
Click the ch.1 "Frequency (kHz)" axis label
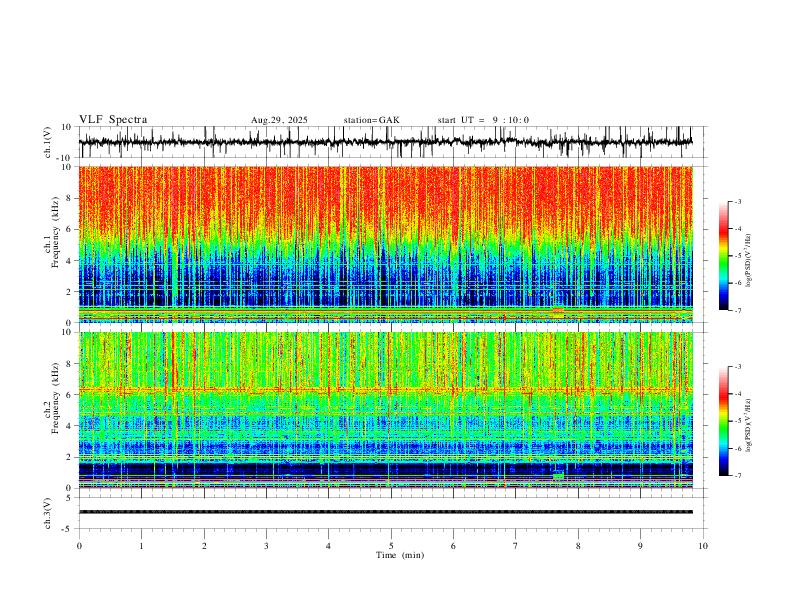(x=55, y=232)
